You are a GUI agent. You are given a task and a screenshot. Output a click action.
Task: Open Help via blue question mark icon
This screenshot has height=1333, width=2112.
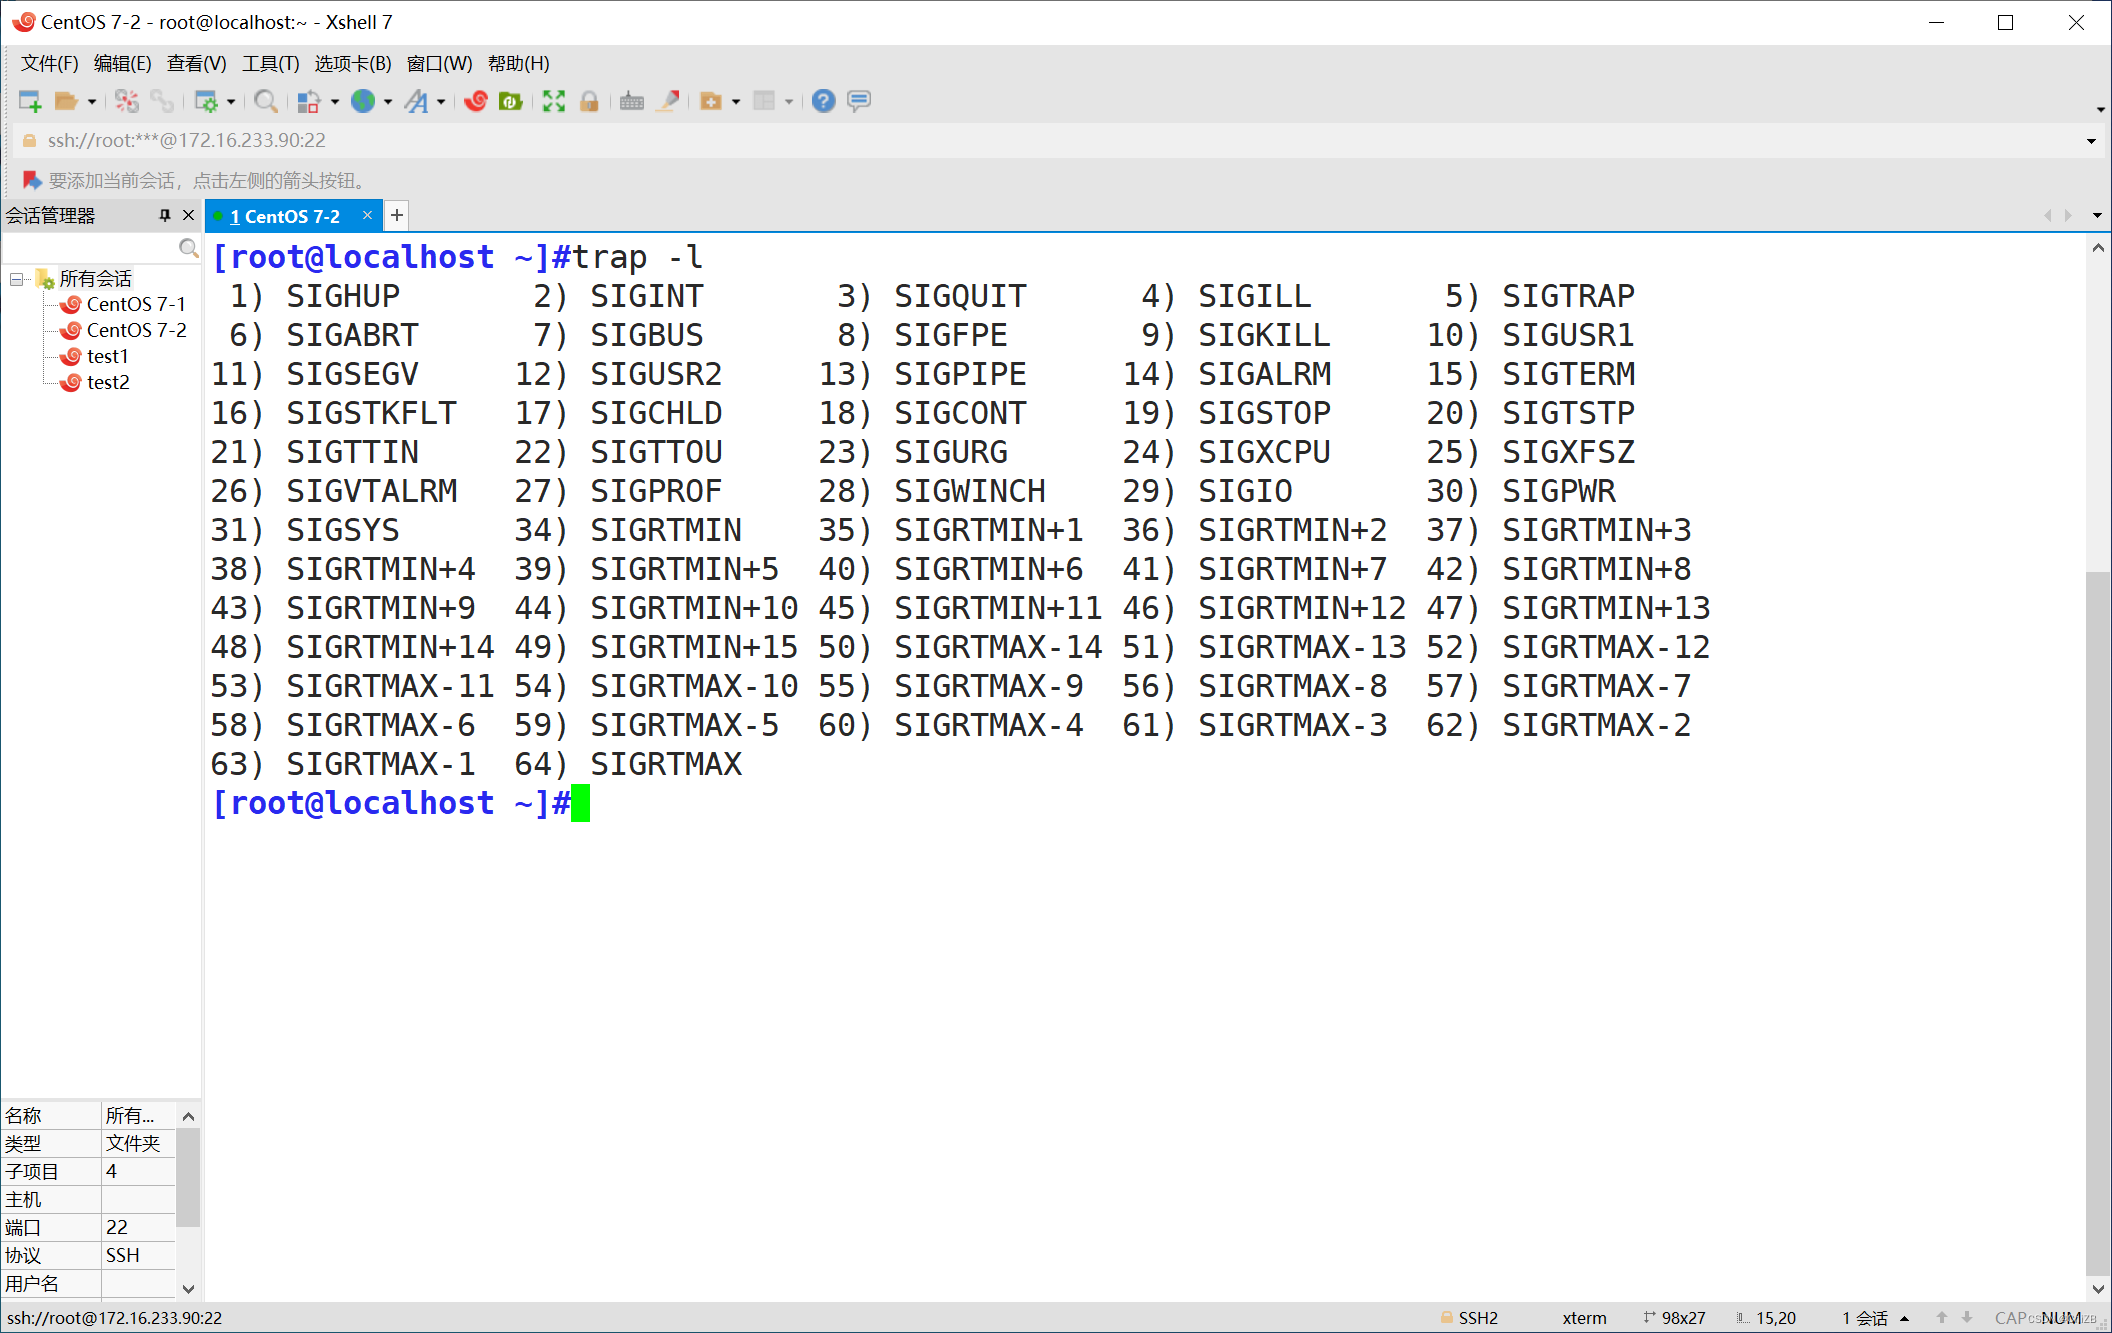click(823, 101)
